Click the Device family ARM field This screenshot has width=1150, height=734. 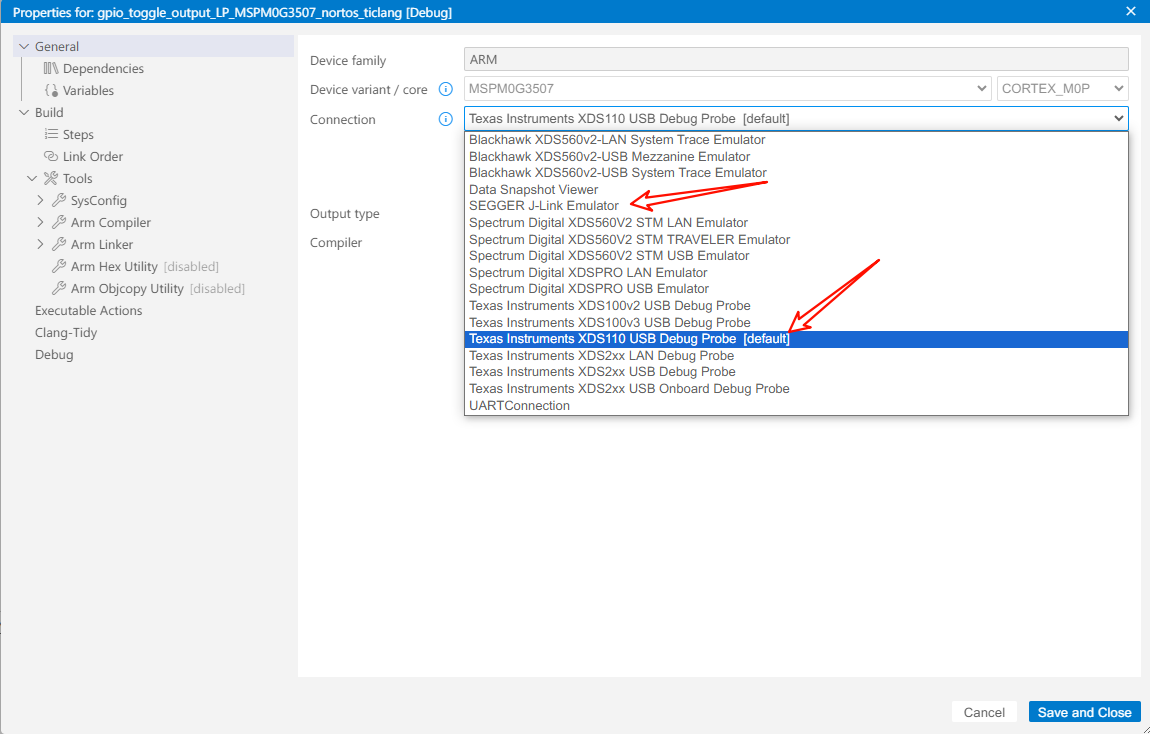pos(796,59)
